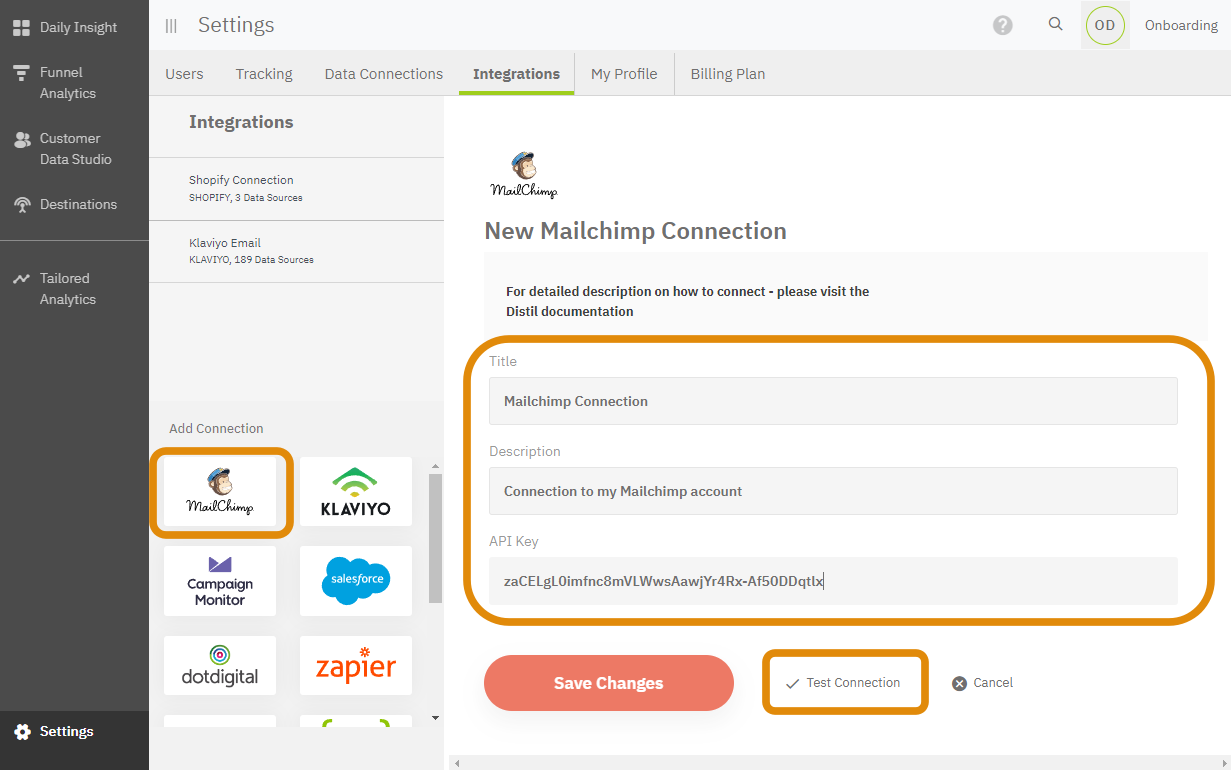Focus the API Key field
This screenshot has height=770, width=1231.
833,581
